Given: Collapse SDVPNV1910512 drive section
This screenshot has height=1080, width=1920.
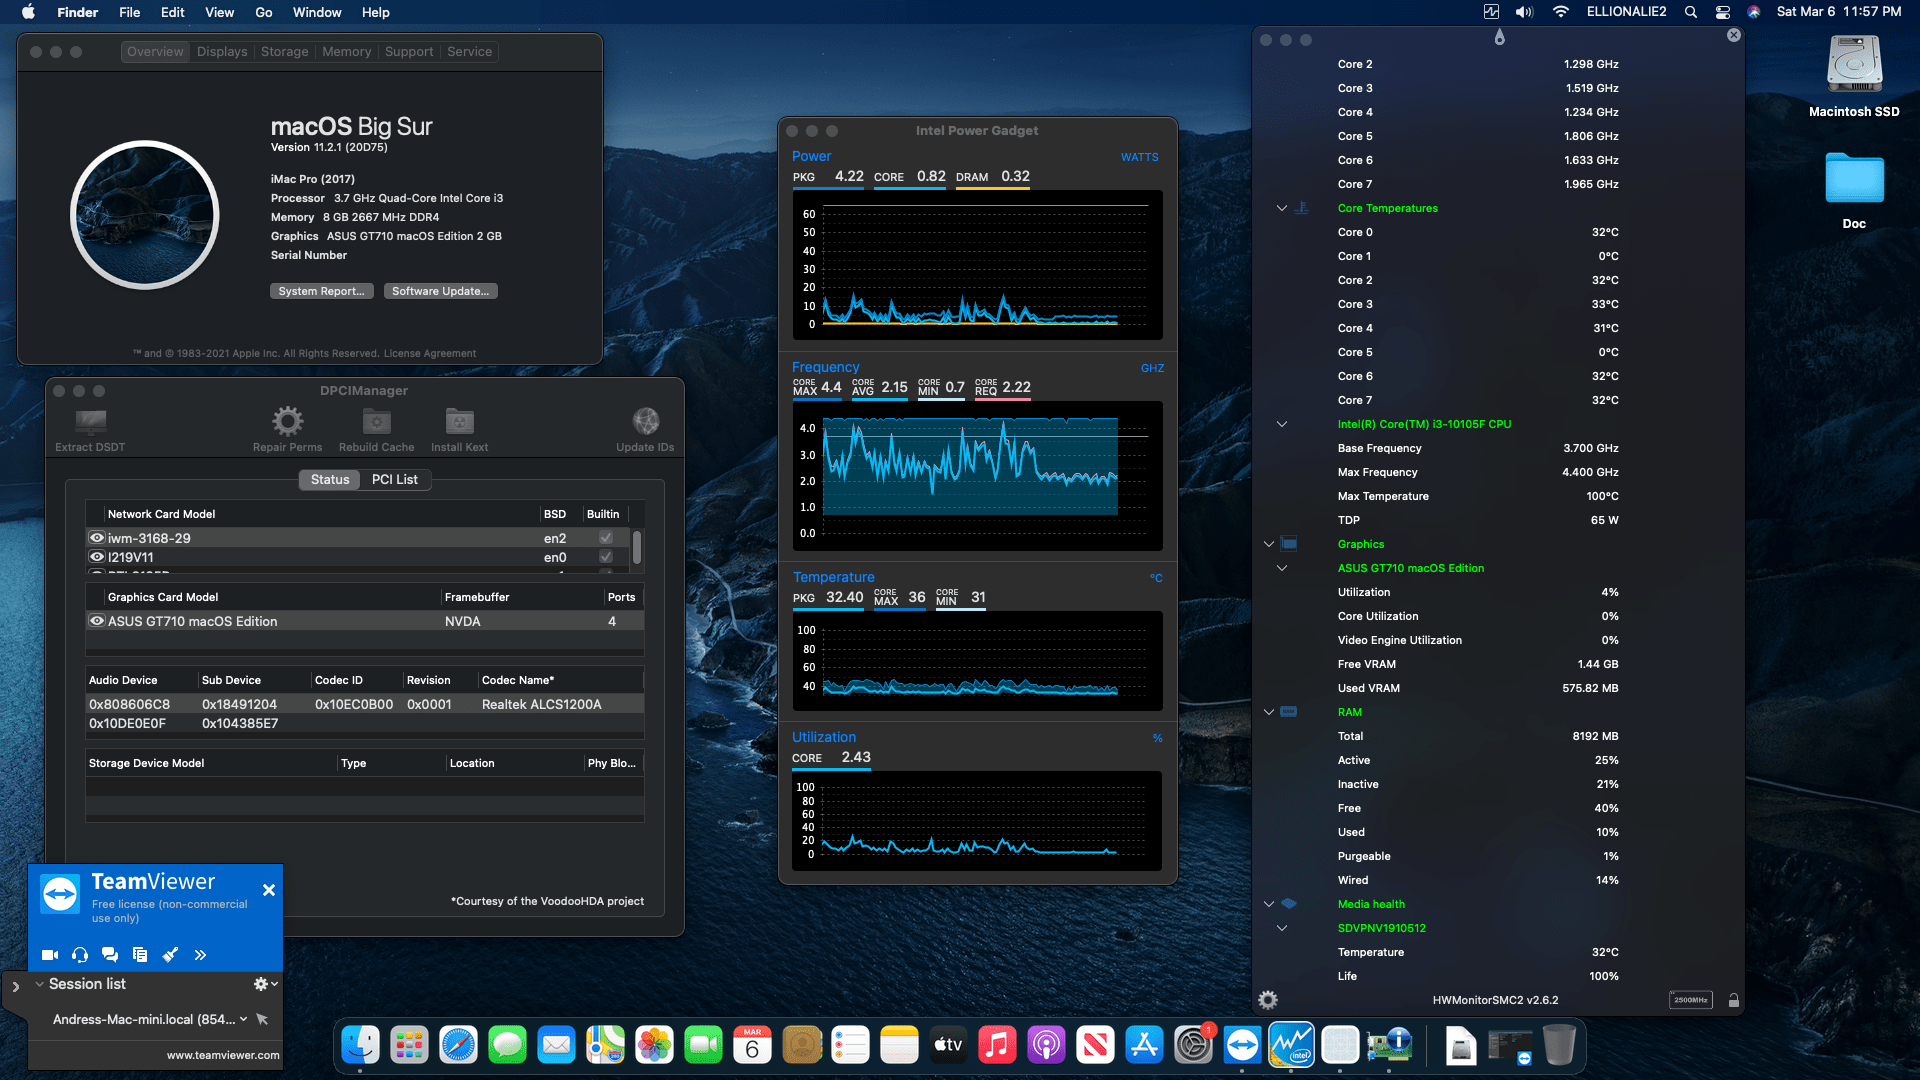Looking at the screenshot, I should pyautogui.click(x=1282, y=928).
